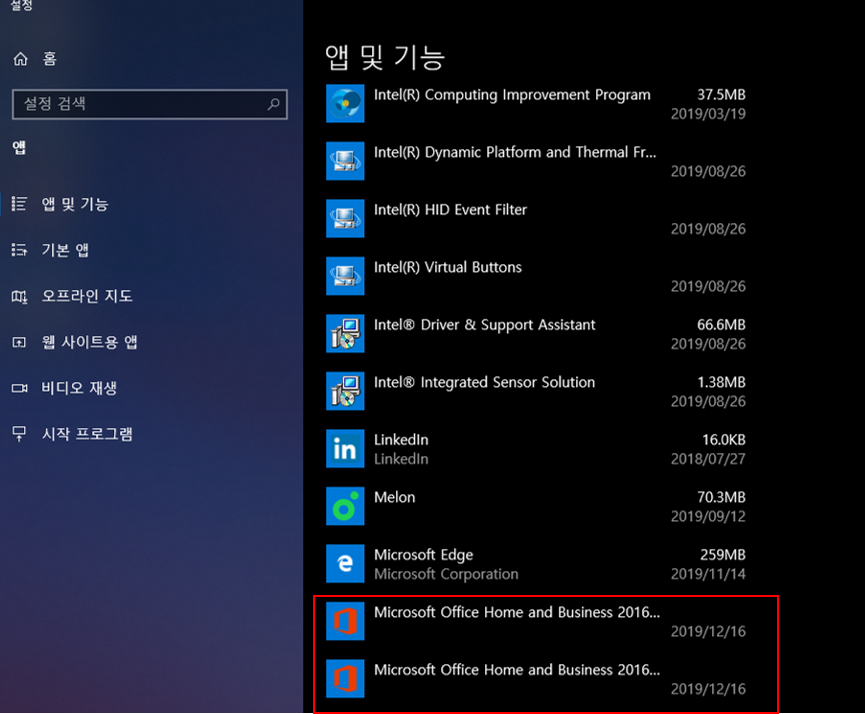This screenshot has height=714, width=865.
Task: Select the Melon app name
Action: pos(394,497)
